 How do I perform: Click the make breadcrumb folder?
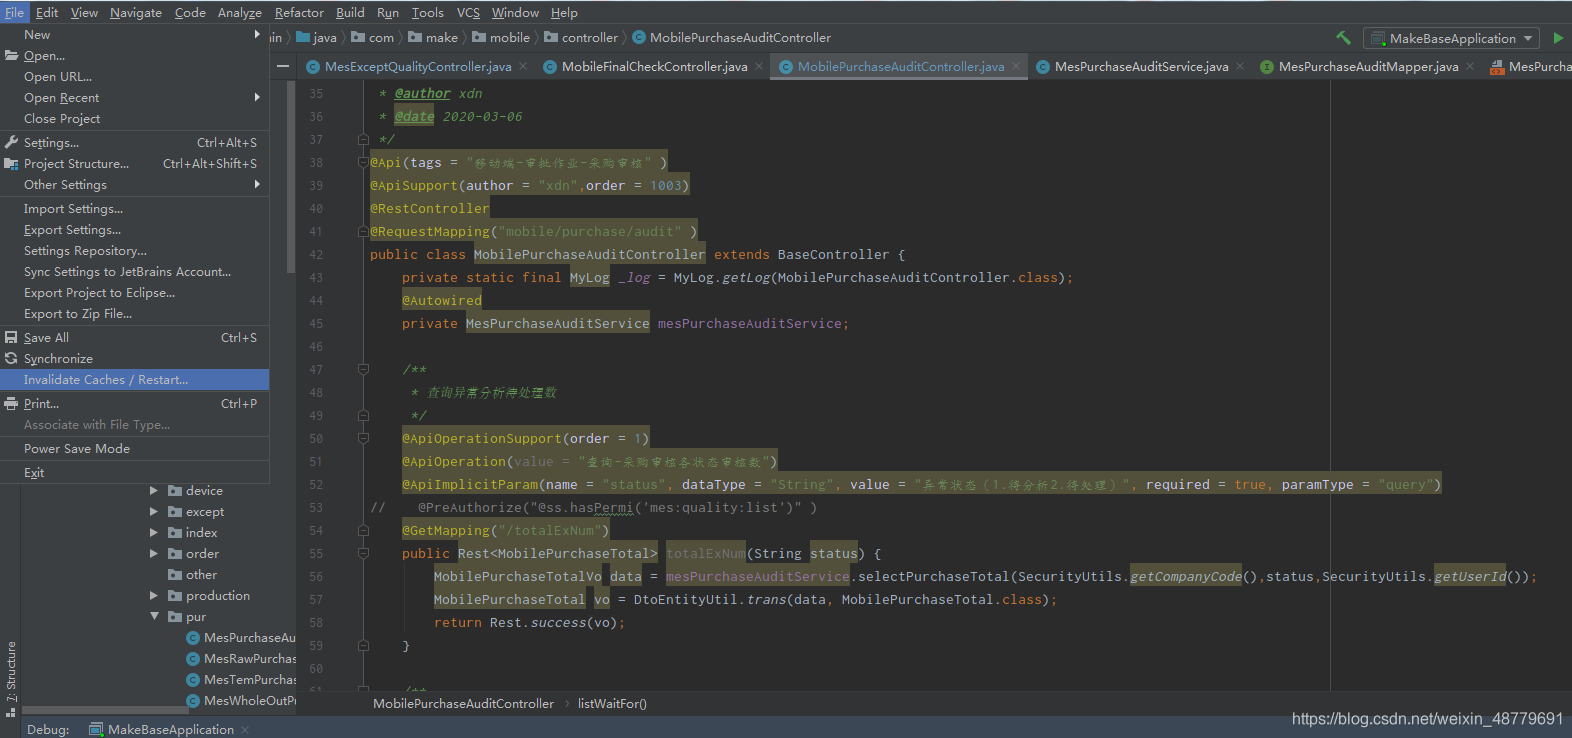tap(433, 37)
